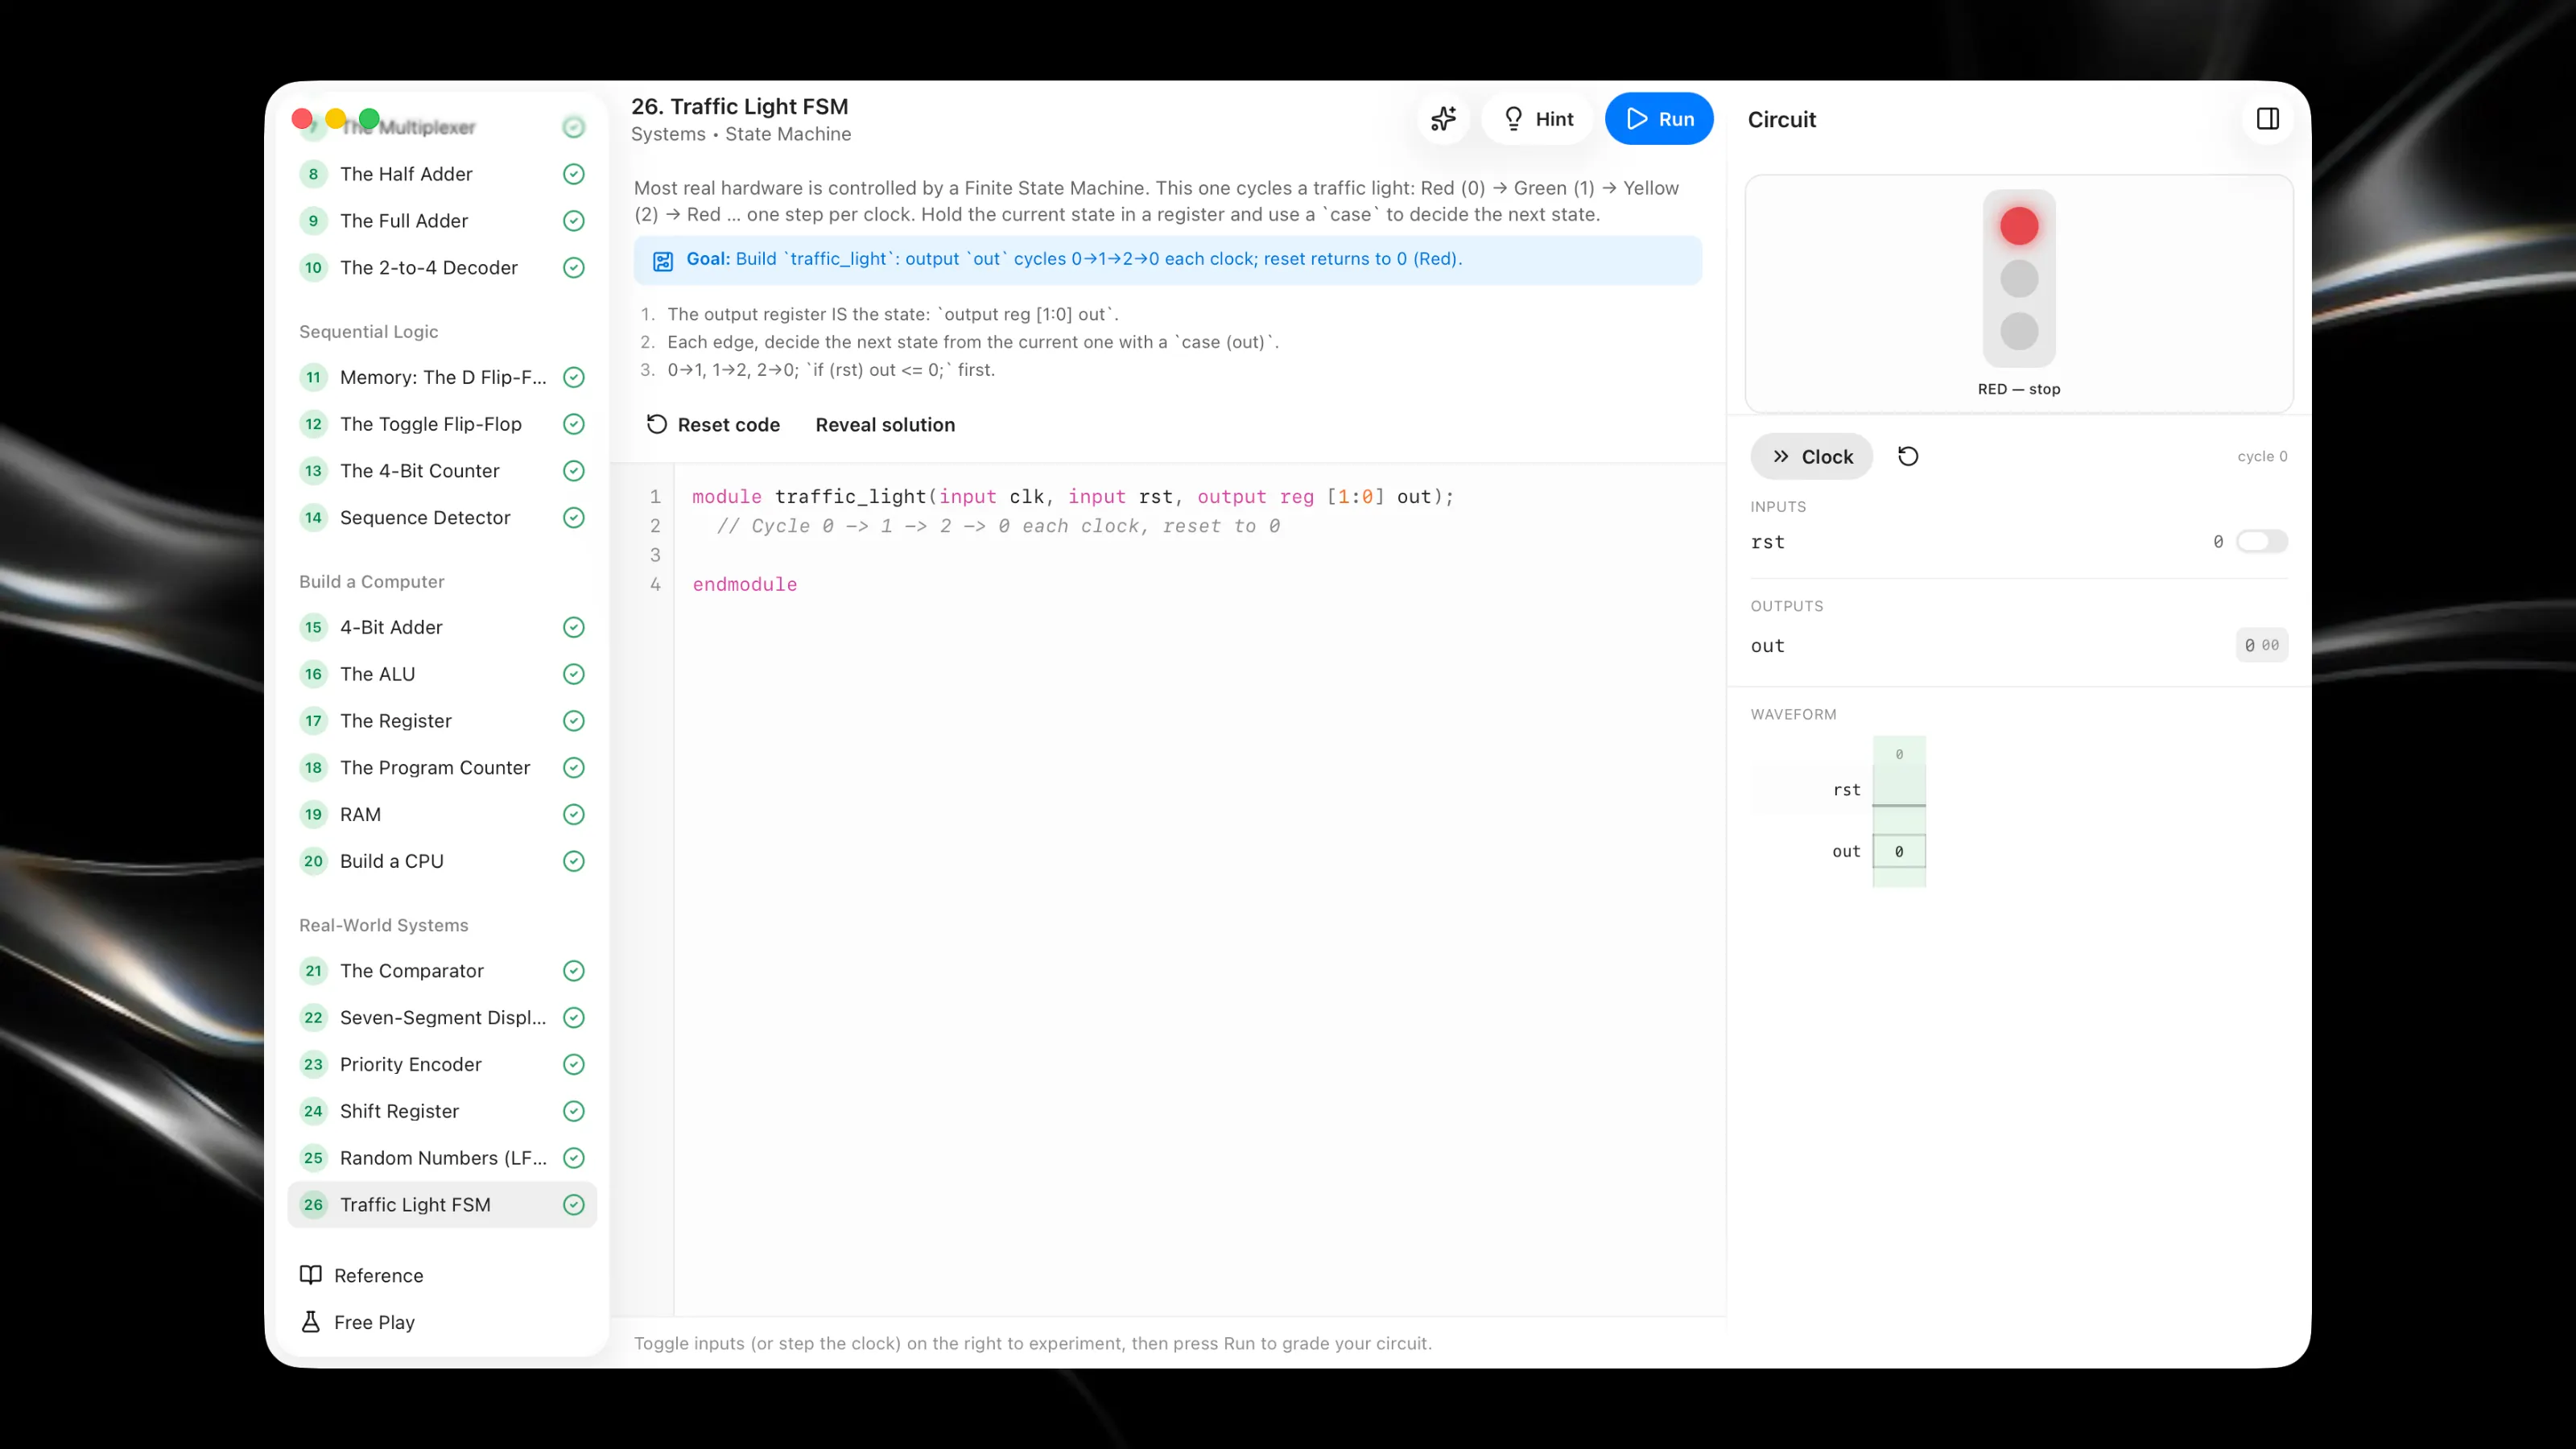Select lesson 8 The Half Adder

[442, 174]
